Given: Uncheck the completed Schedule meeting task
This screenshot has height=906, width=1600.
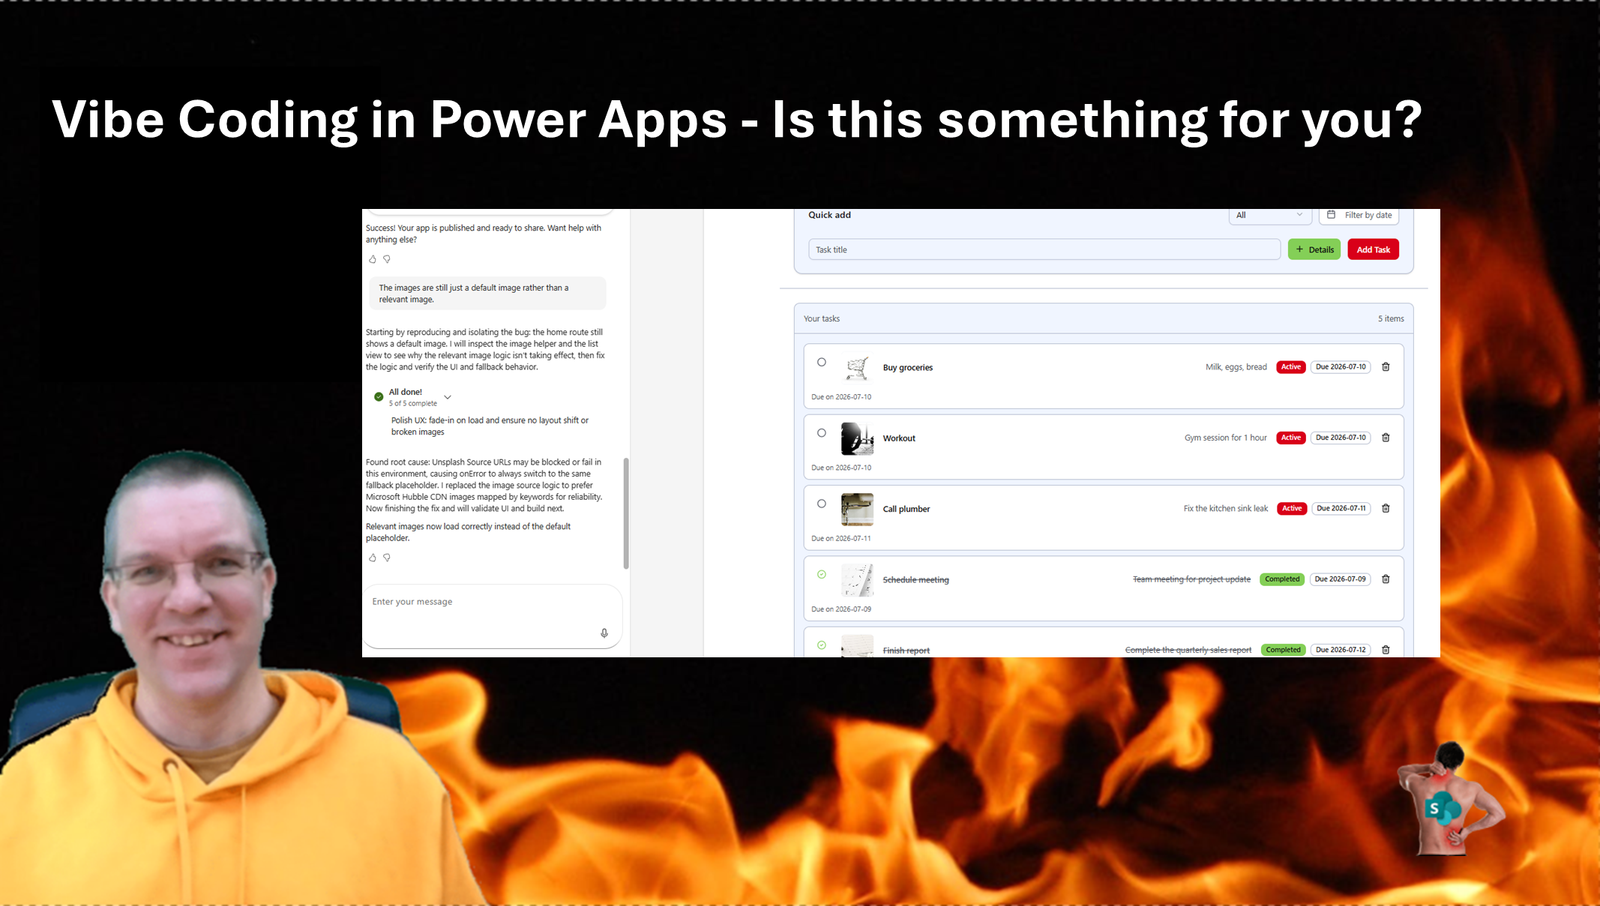Looking at the screenshot, I should (822, 575).
